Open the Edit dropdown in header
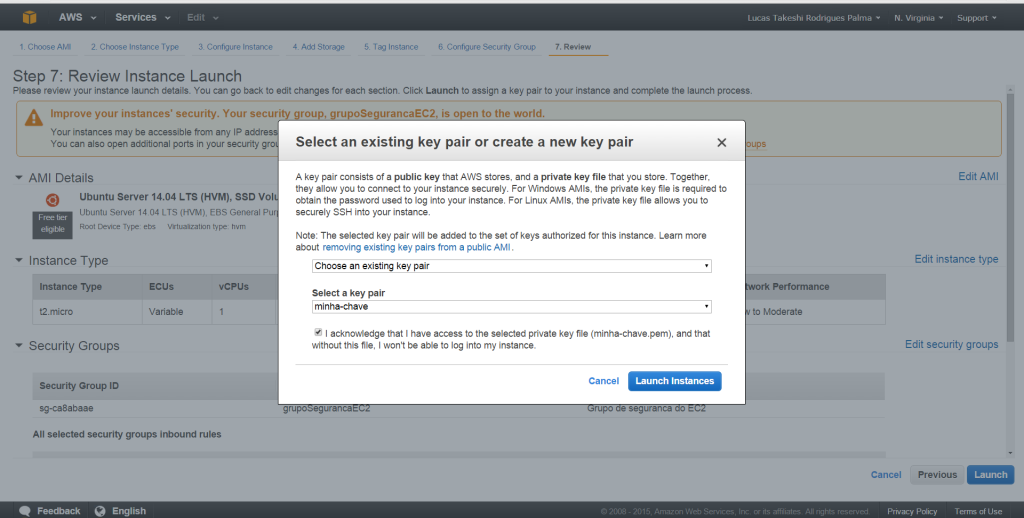Screen dimensions: 1024x518 pos(202,18)
